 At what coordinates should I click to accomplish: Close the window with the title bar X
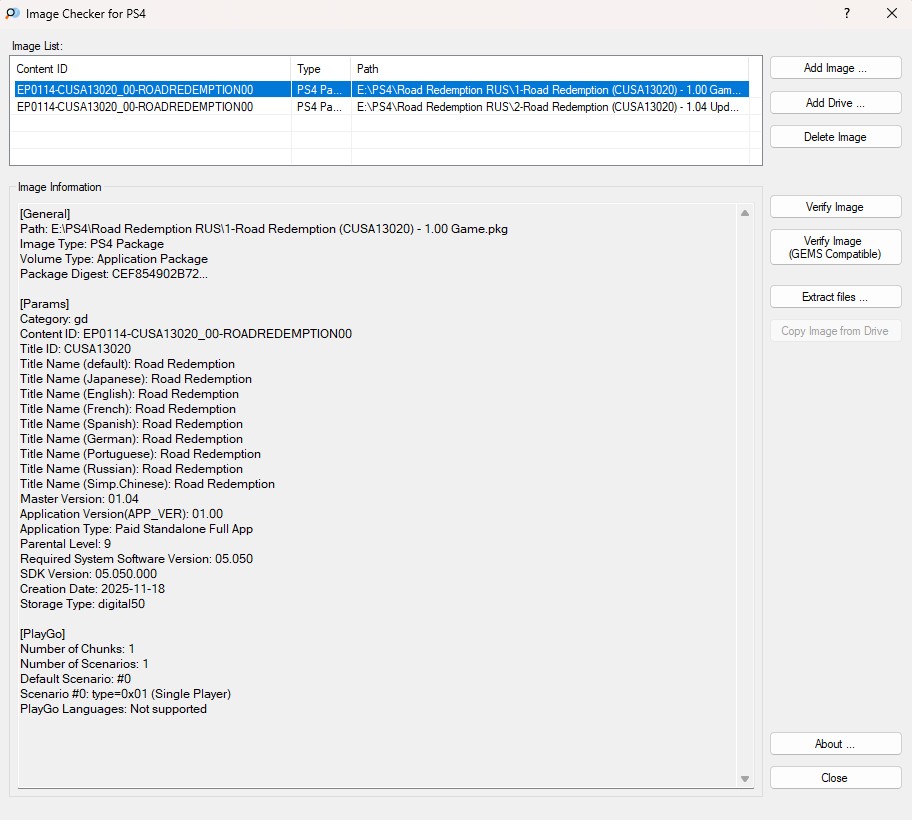tap(892, 14)
